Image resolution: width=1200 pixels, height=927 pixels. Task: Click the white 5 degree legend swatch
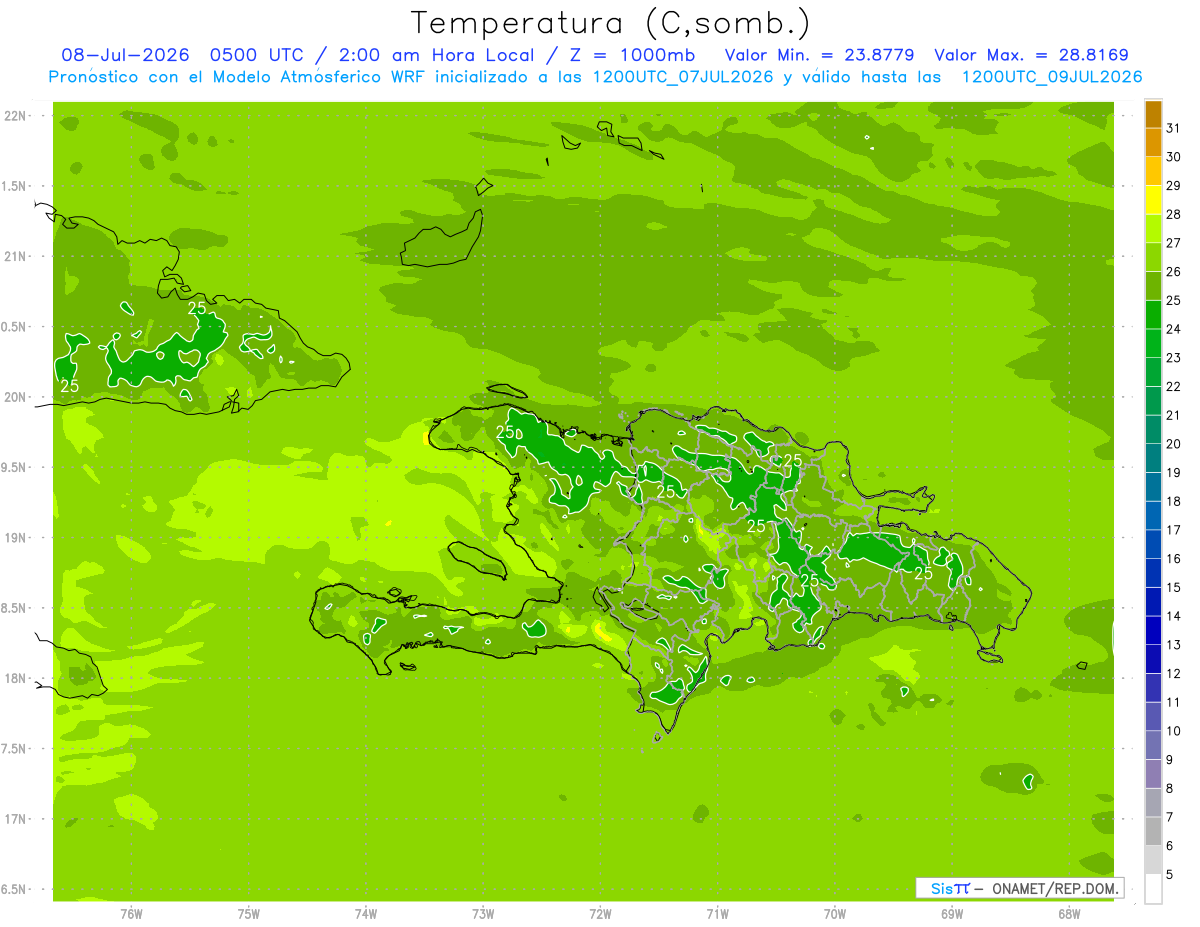click(1153, 889)
